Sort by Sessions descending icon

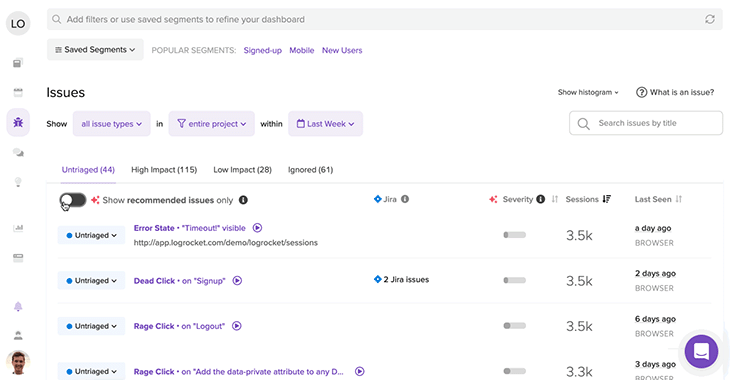click(607, 199)
